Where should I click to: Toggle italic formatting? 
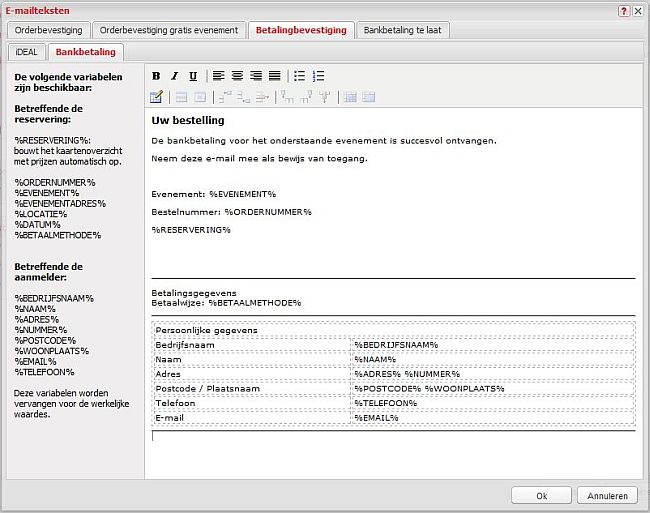pyautogui.click(x=175, y=76)
